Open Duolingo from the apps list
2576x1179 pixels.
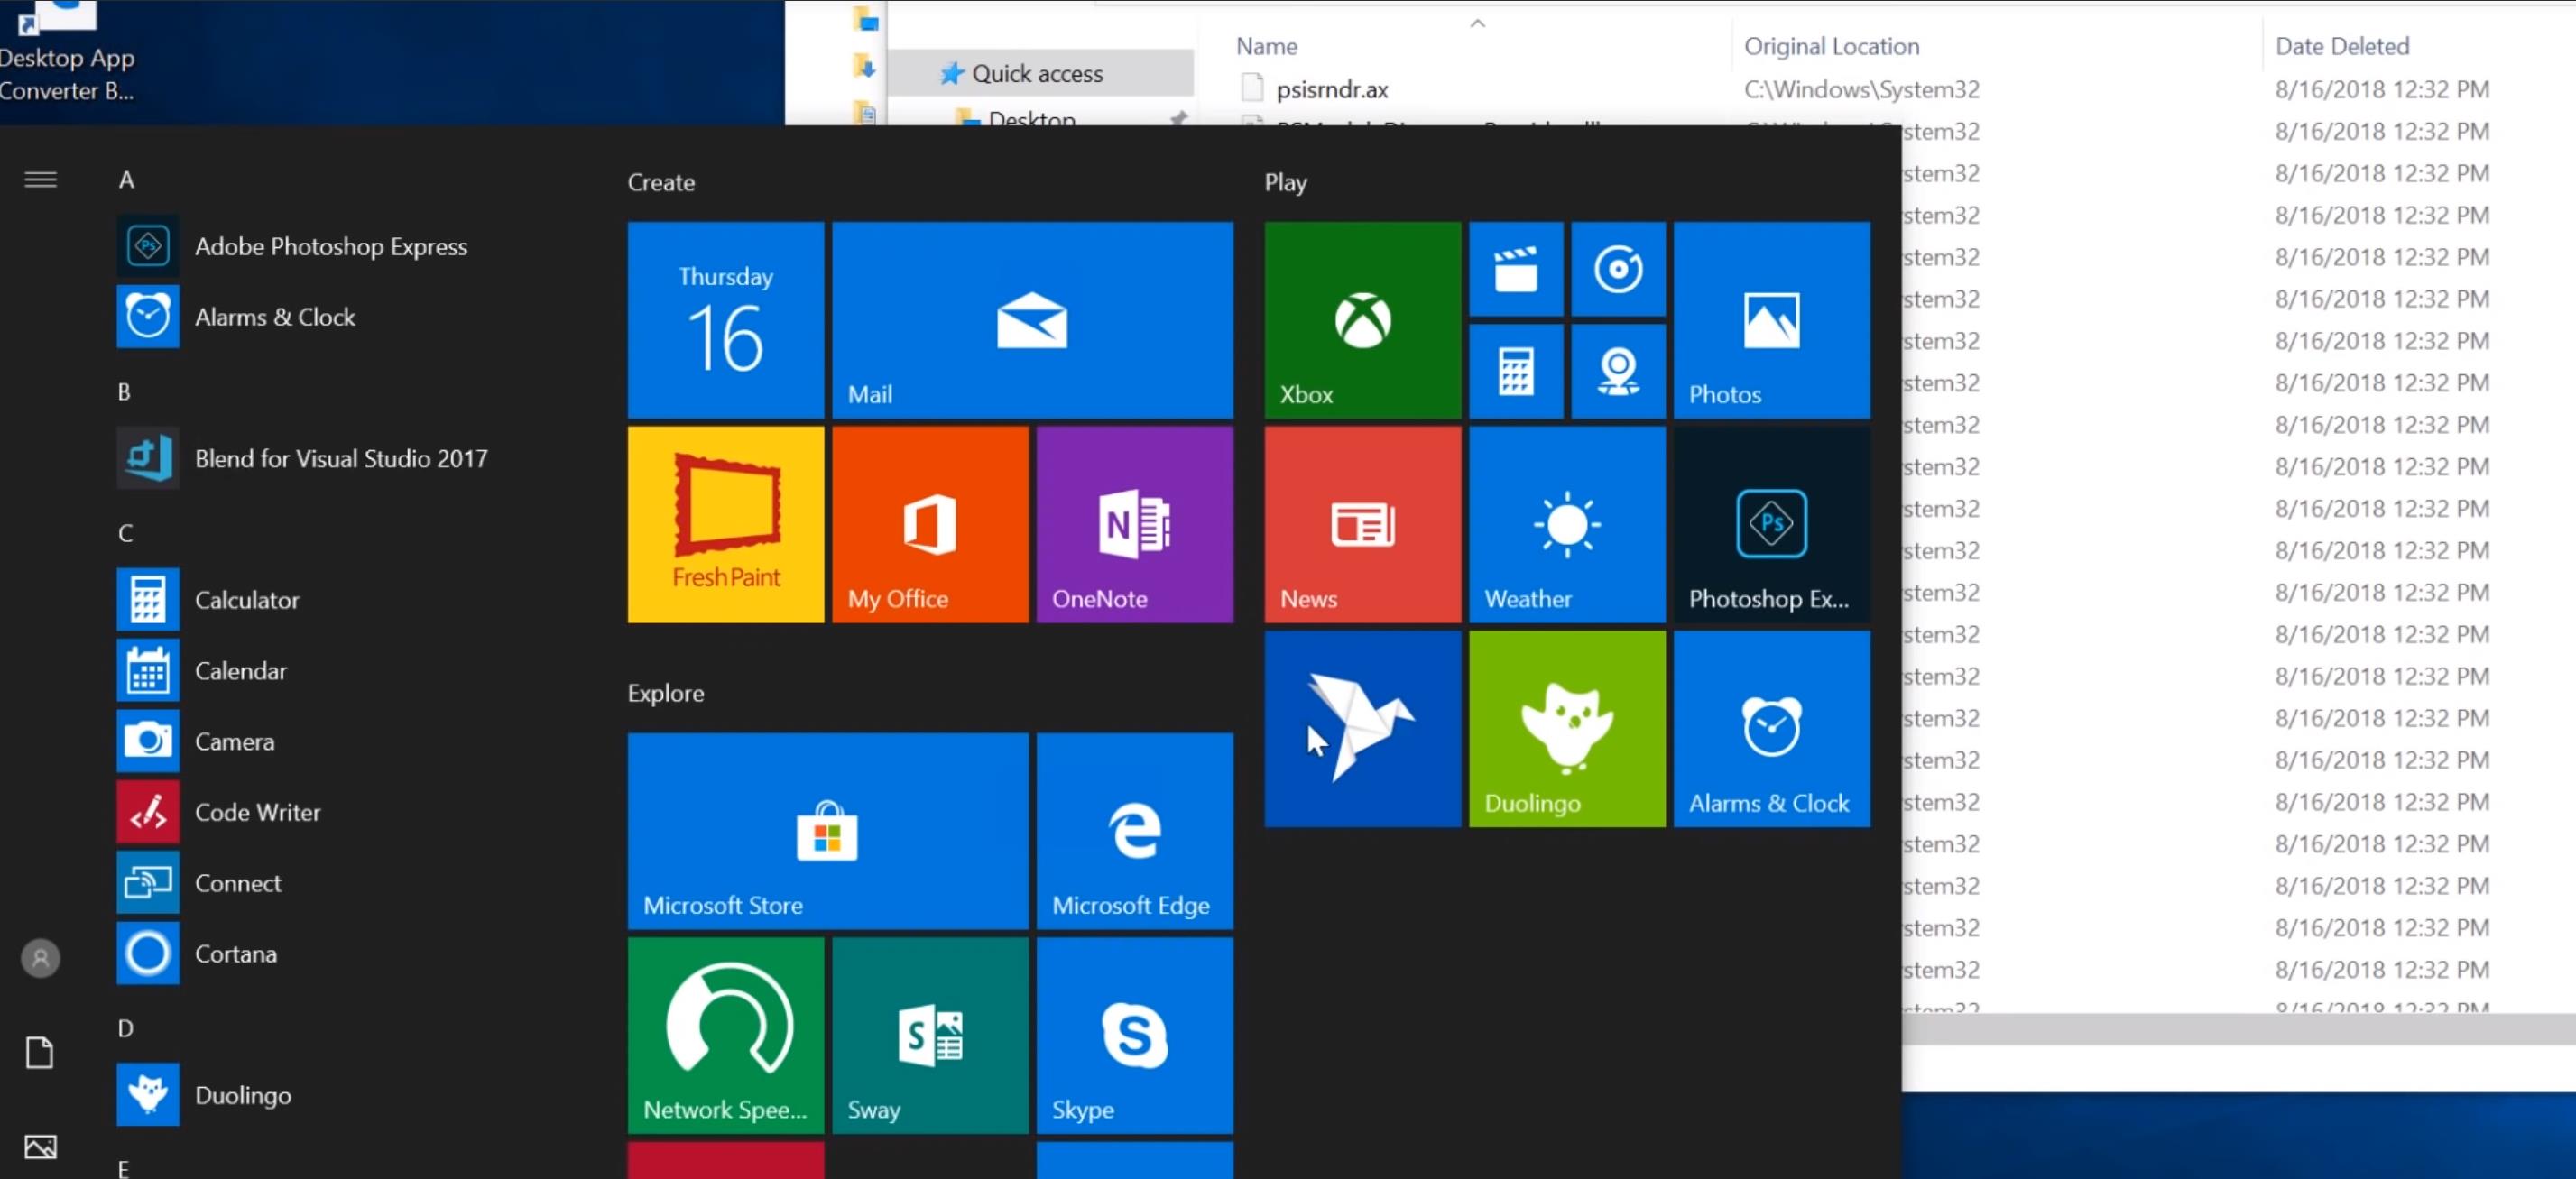pyautogui.click(x=241, y=1094)
